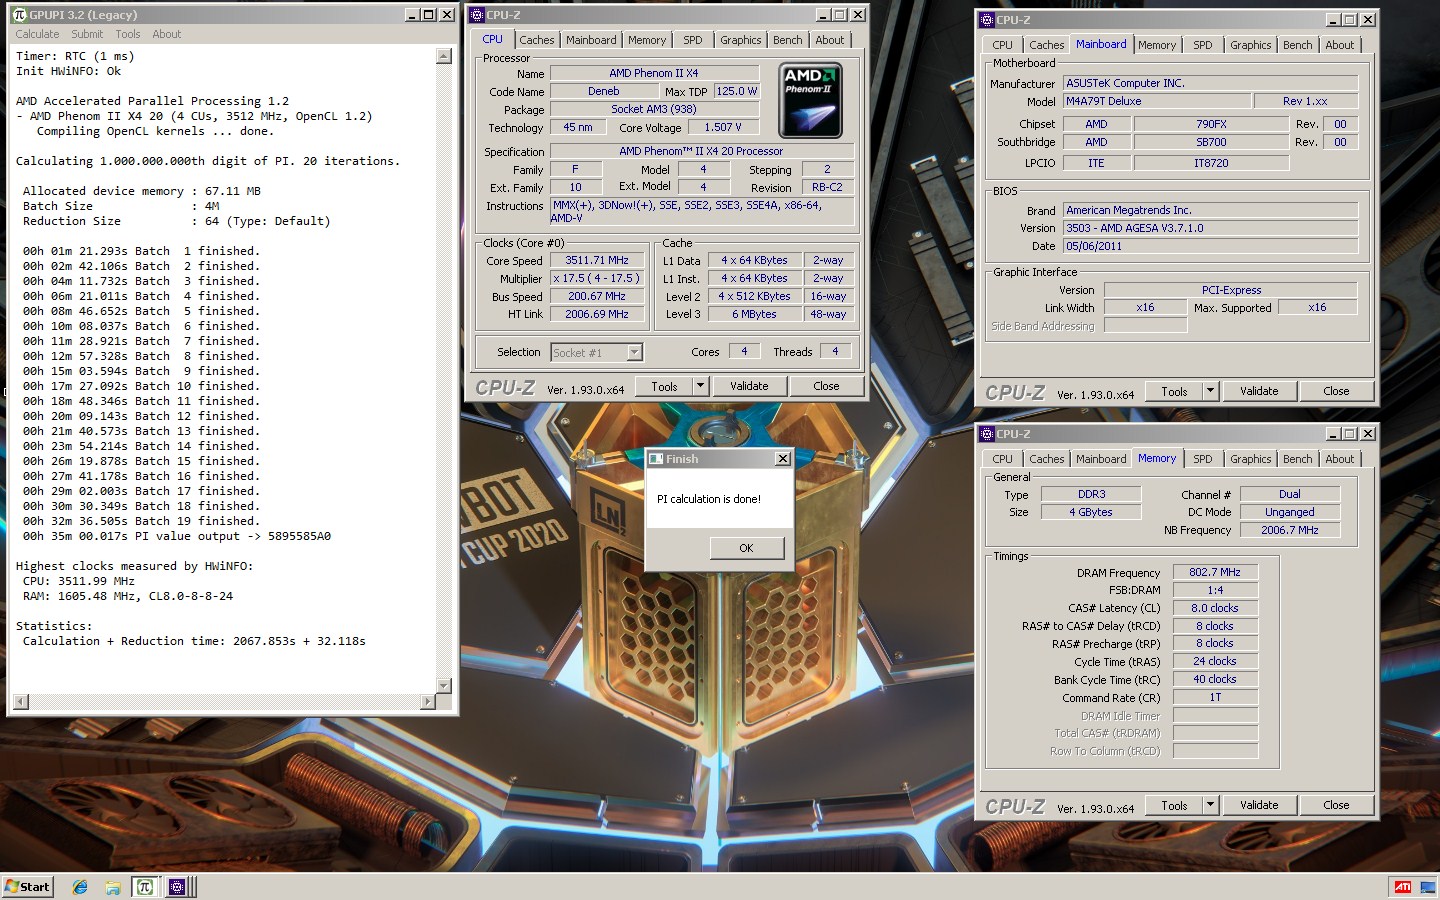Switch to Caches tab in the center CPU-Z window

pos(536,40)
